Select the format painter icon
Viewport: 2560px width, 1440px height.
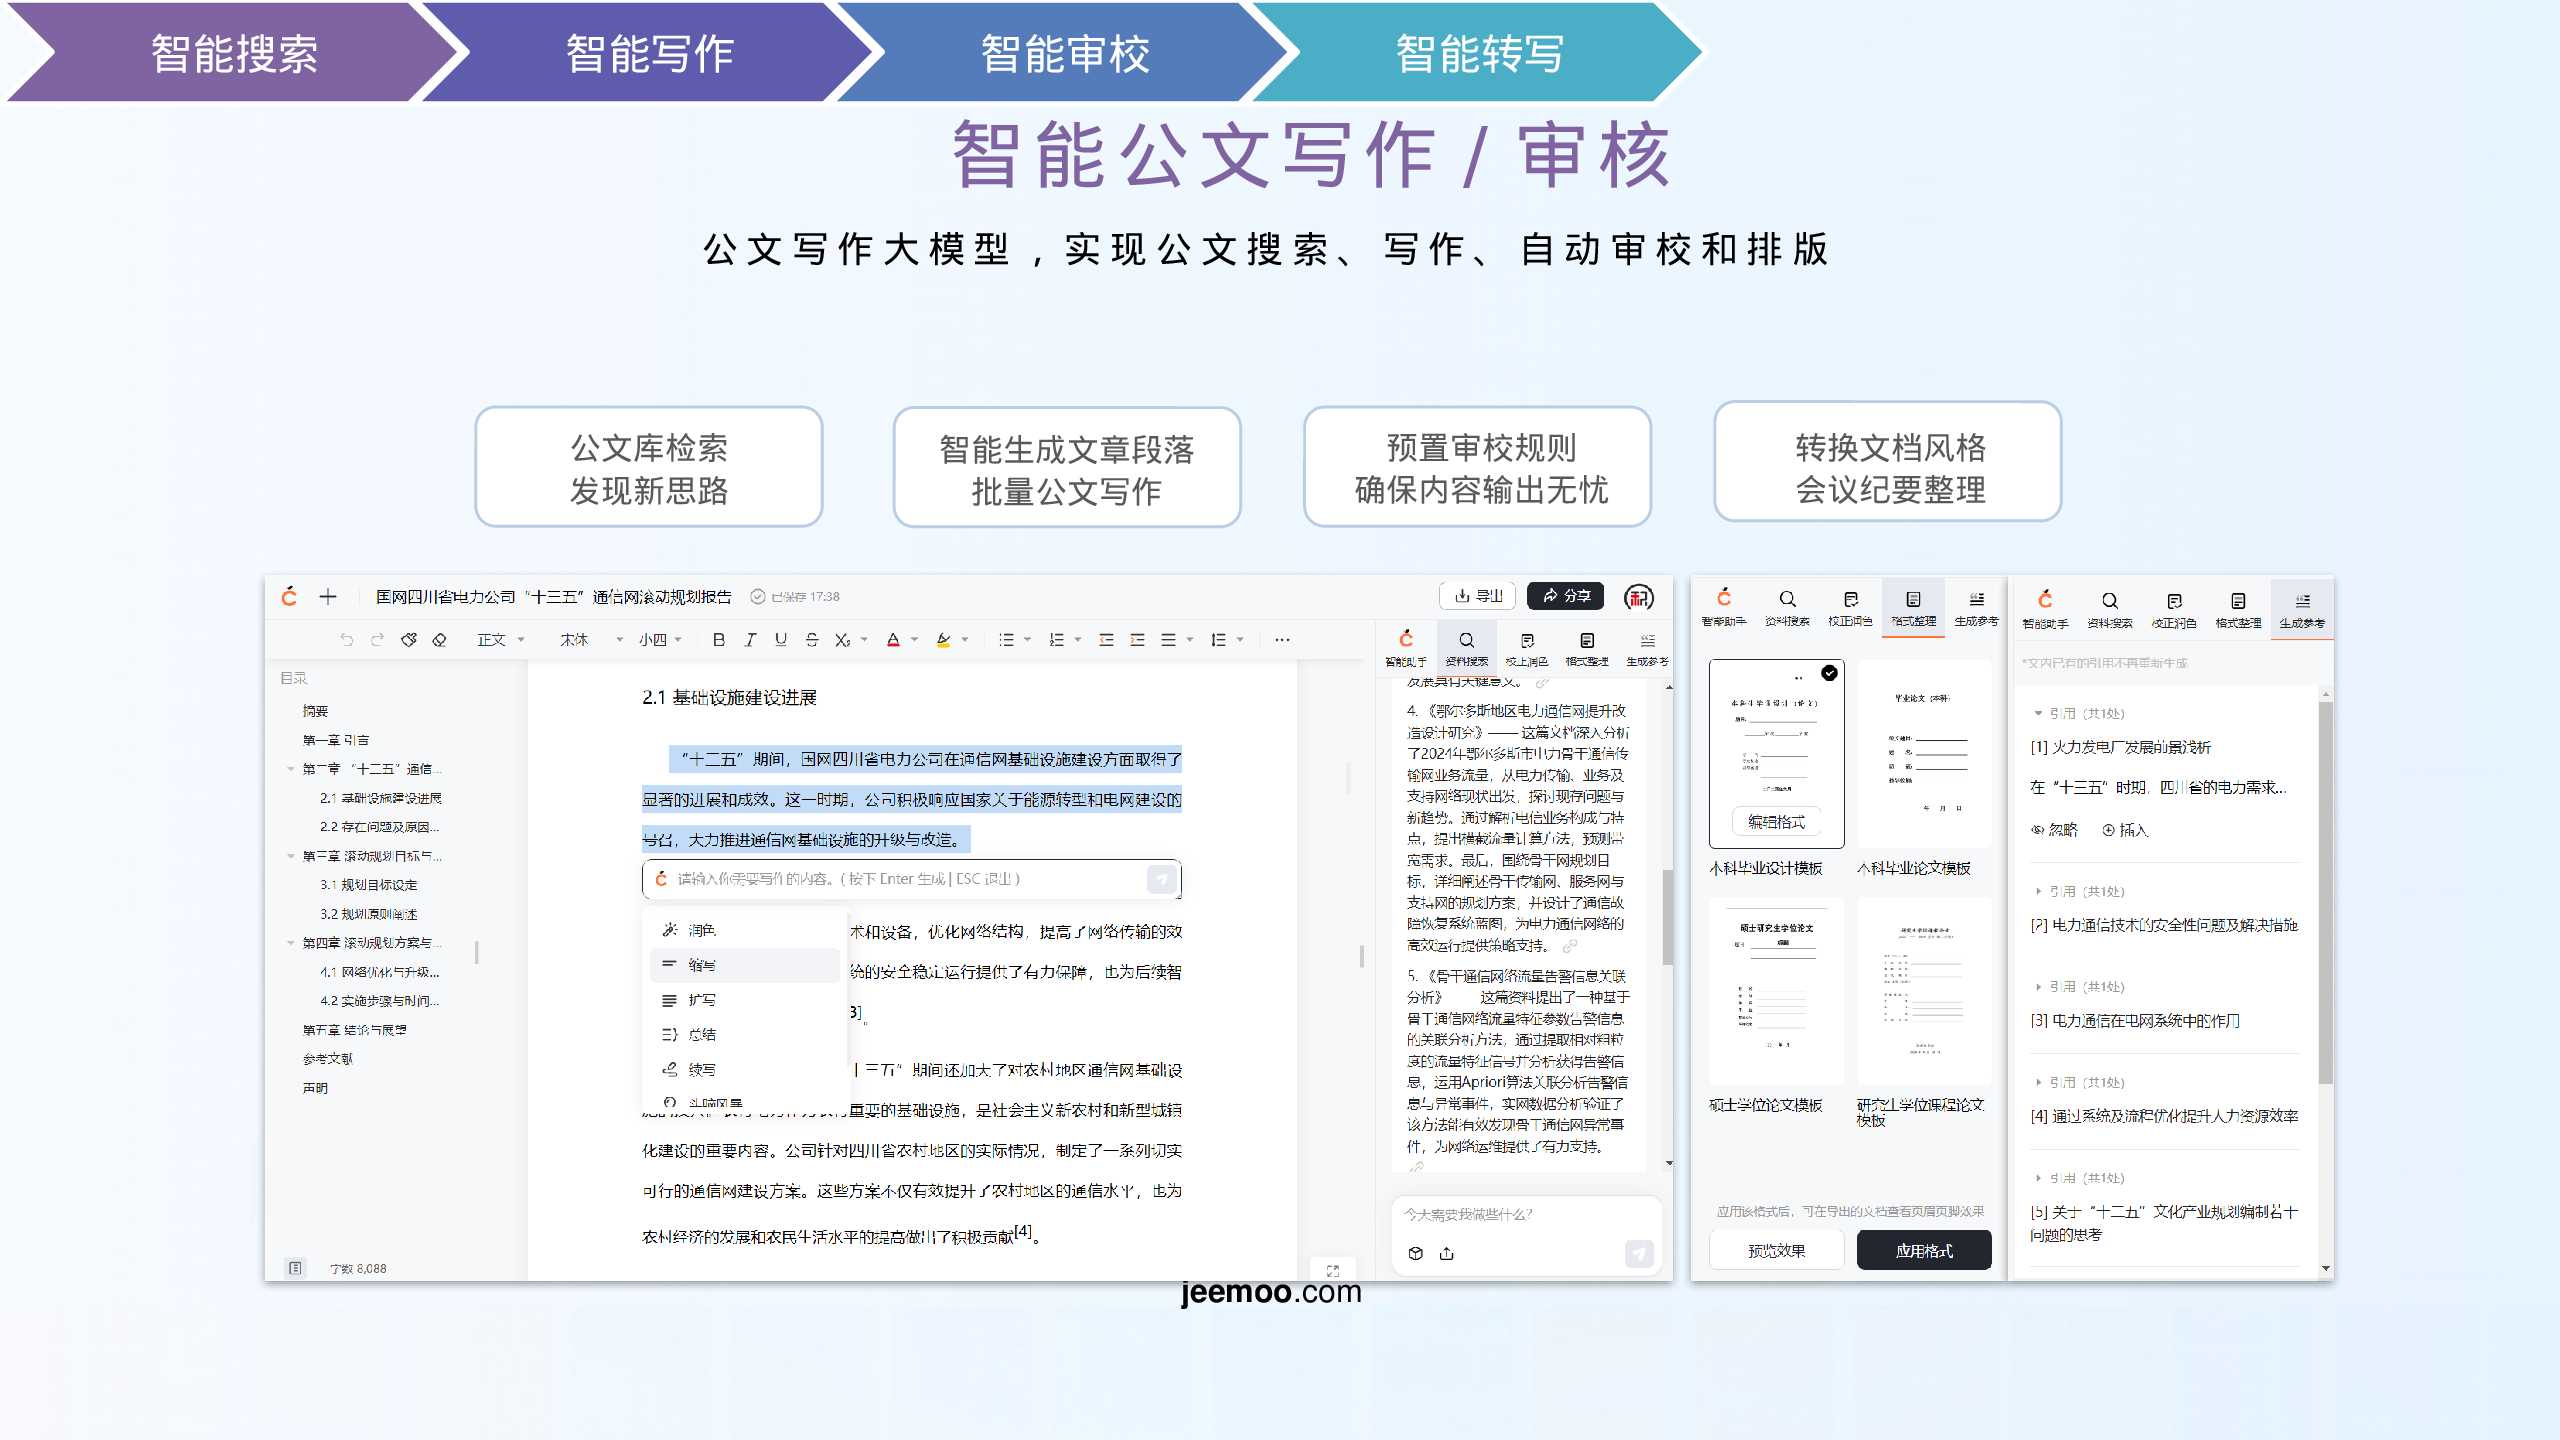pos(408,640)
